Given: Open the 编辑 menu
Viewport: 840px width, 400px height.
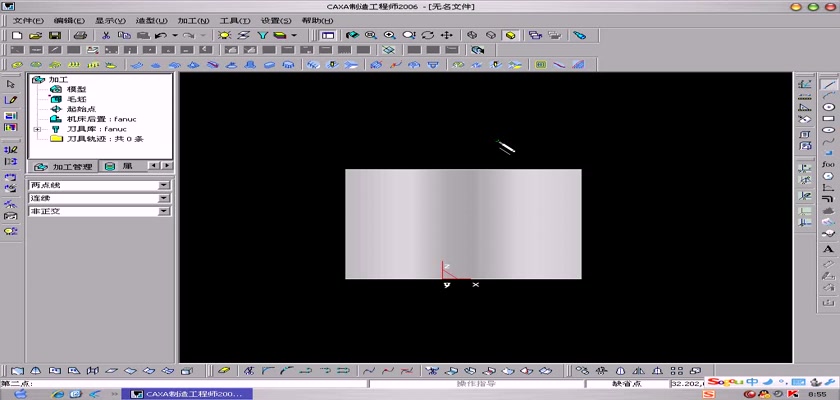Looking at the screenshot, I should click(69, 20).
